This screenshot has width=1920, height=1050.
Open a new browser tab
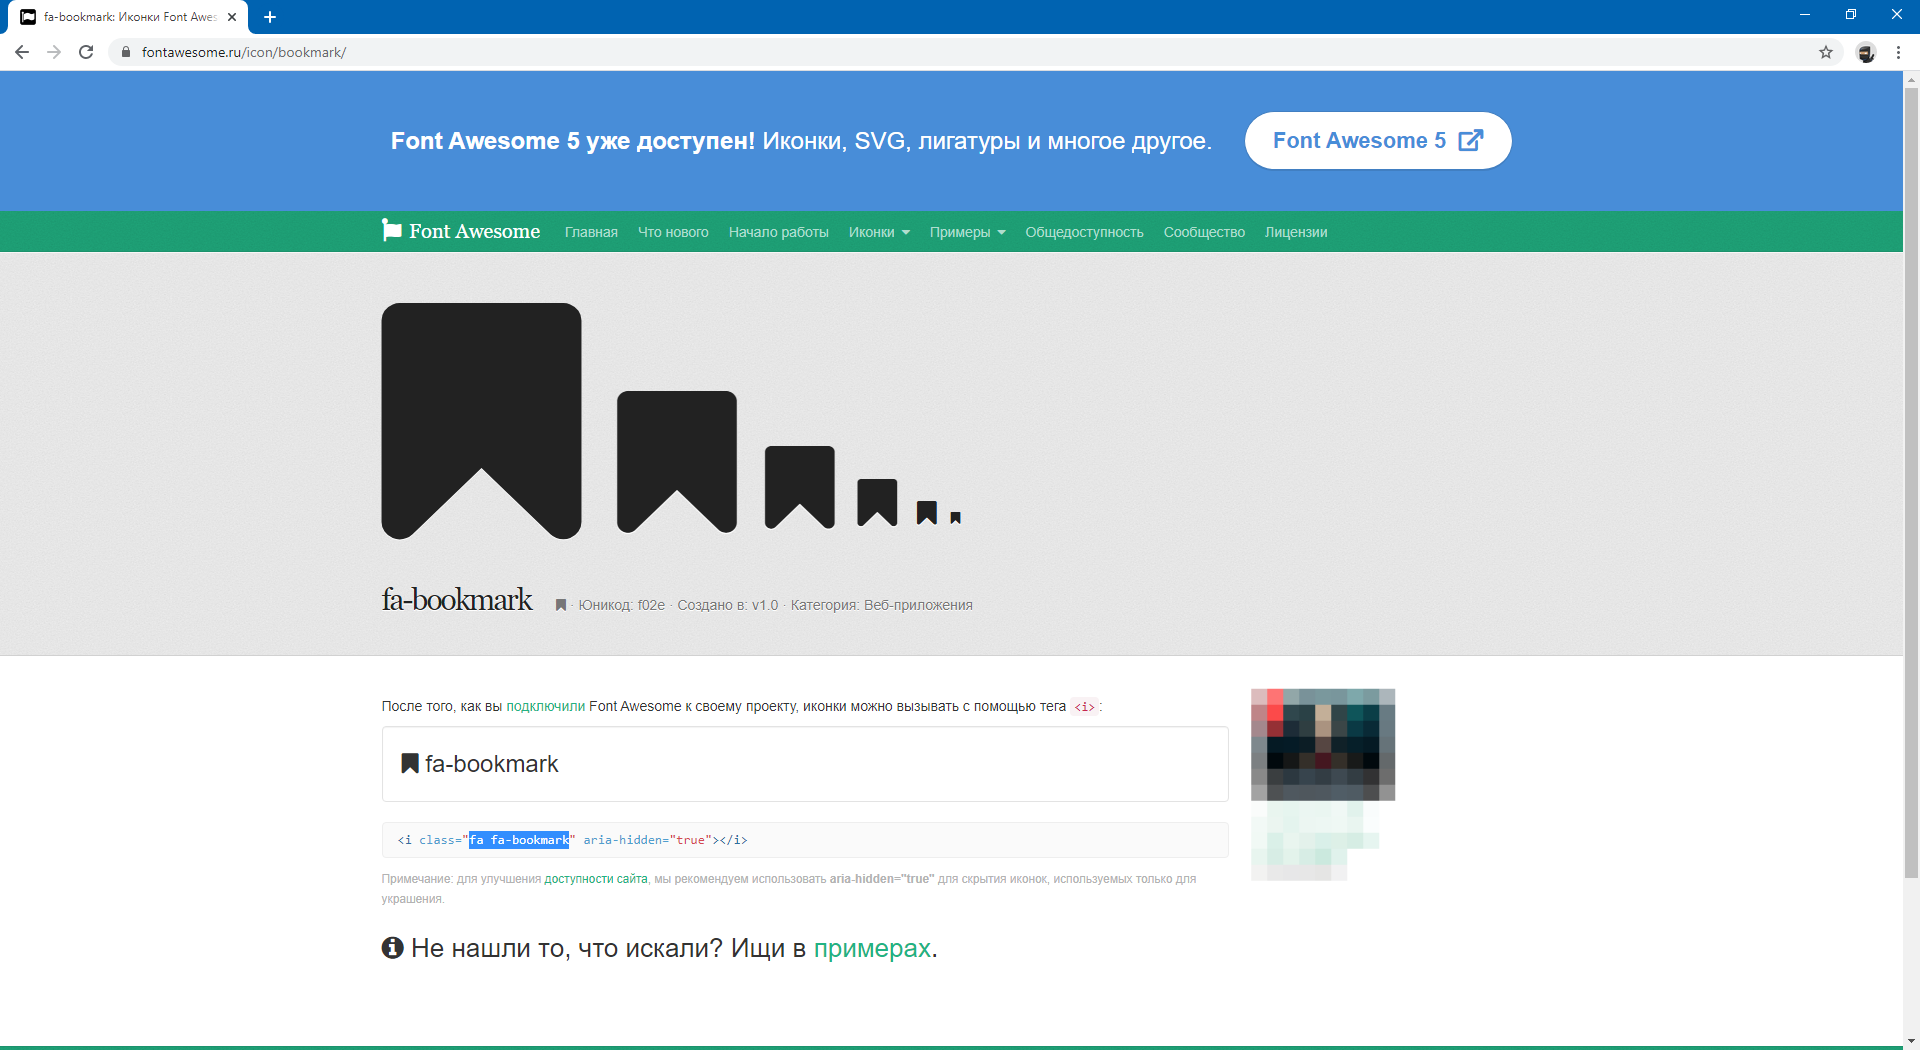(270, 17)
